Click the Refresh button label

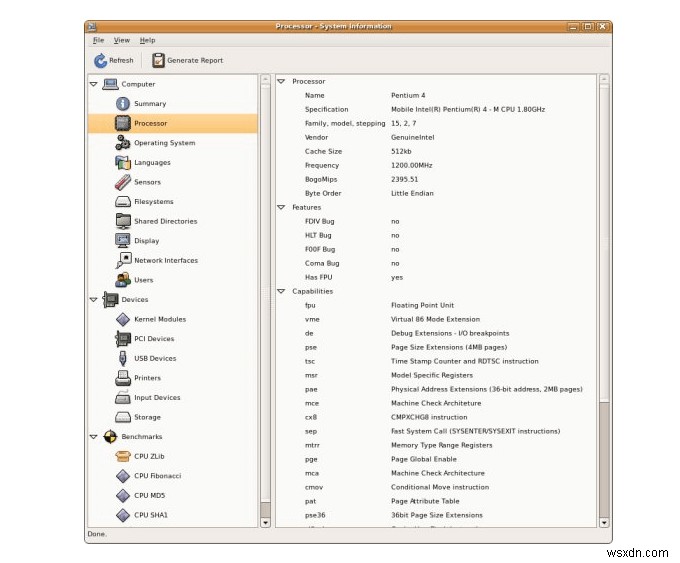coord(121,60)
